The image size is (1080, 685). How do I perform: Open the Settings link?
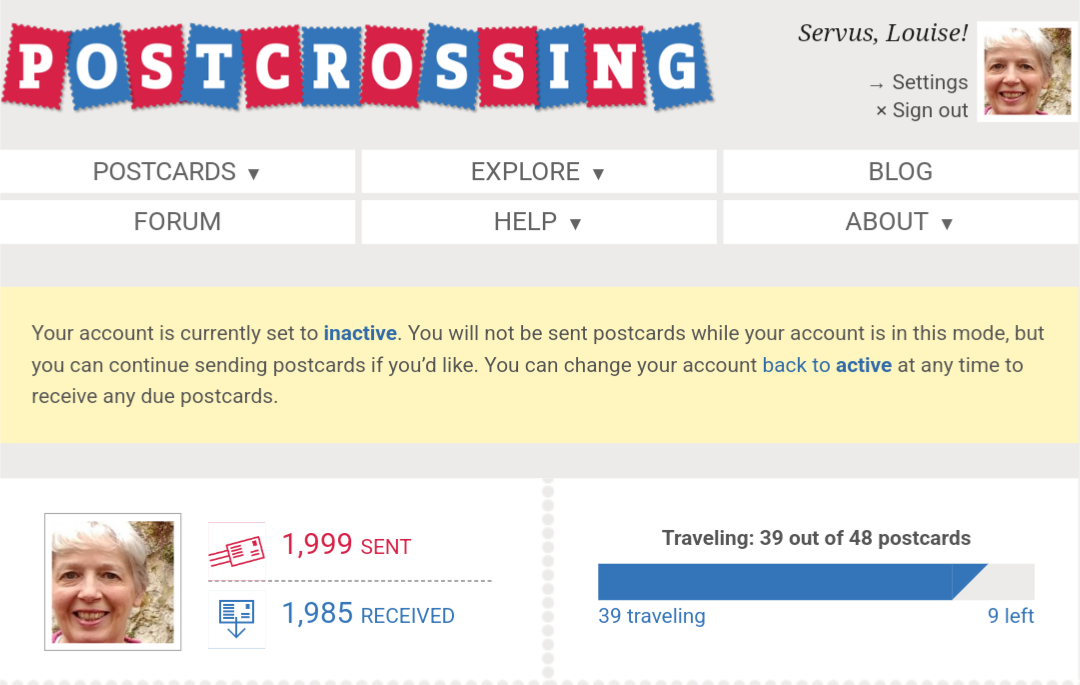pyautogui.click(x=918, y=83)
